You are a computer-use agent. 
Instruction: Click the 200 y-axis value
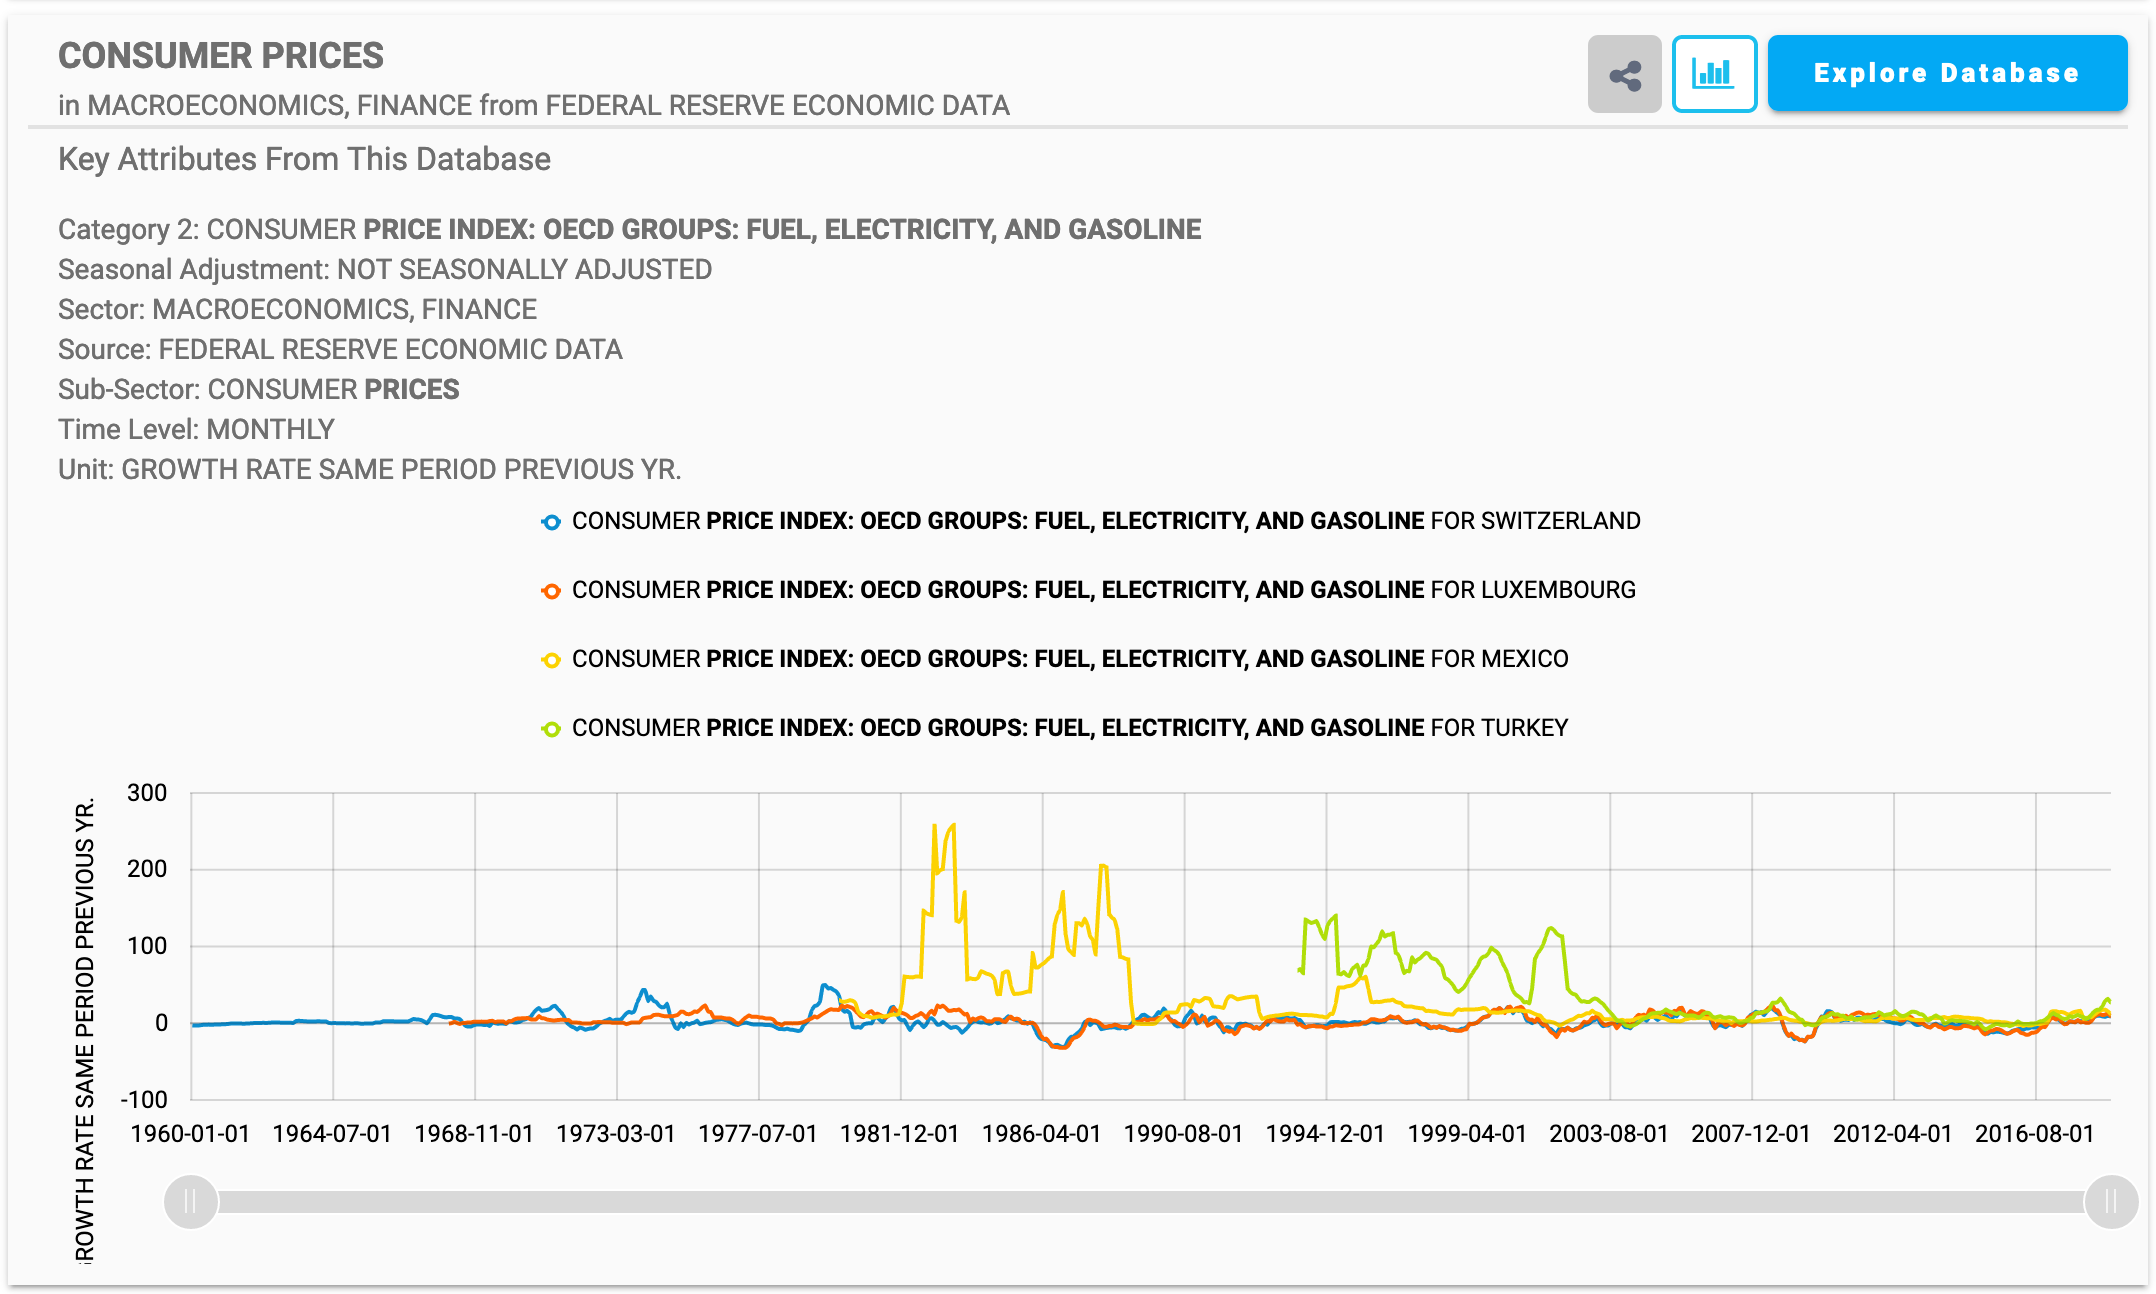click(147, 869)
